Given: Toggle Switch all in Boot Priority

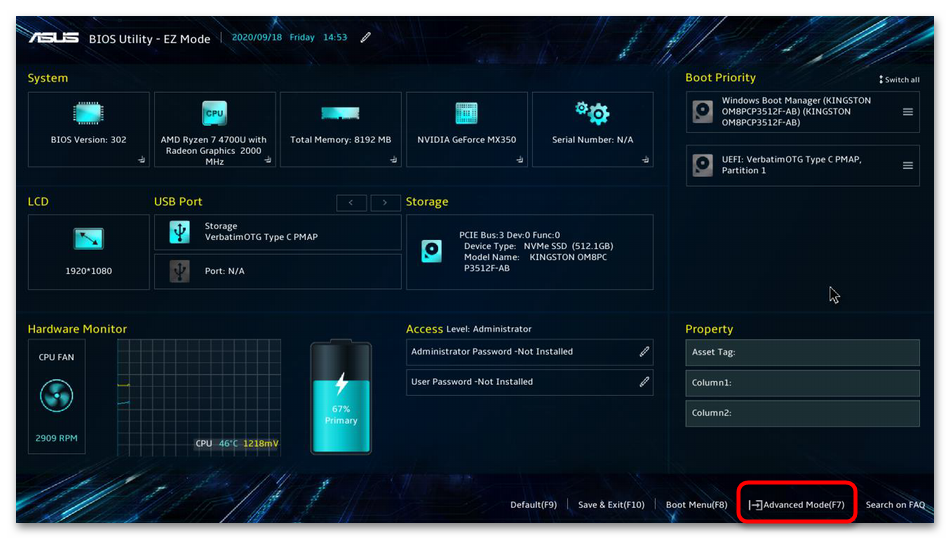Looking at the screenshot, I should click(899, 80).
